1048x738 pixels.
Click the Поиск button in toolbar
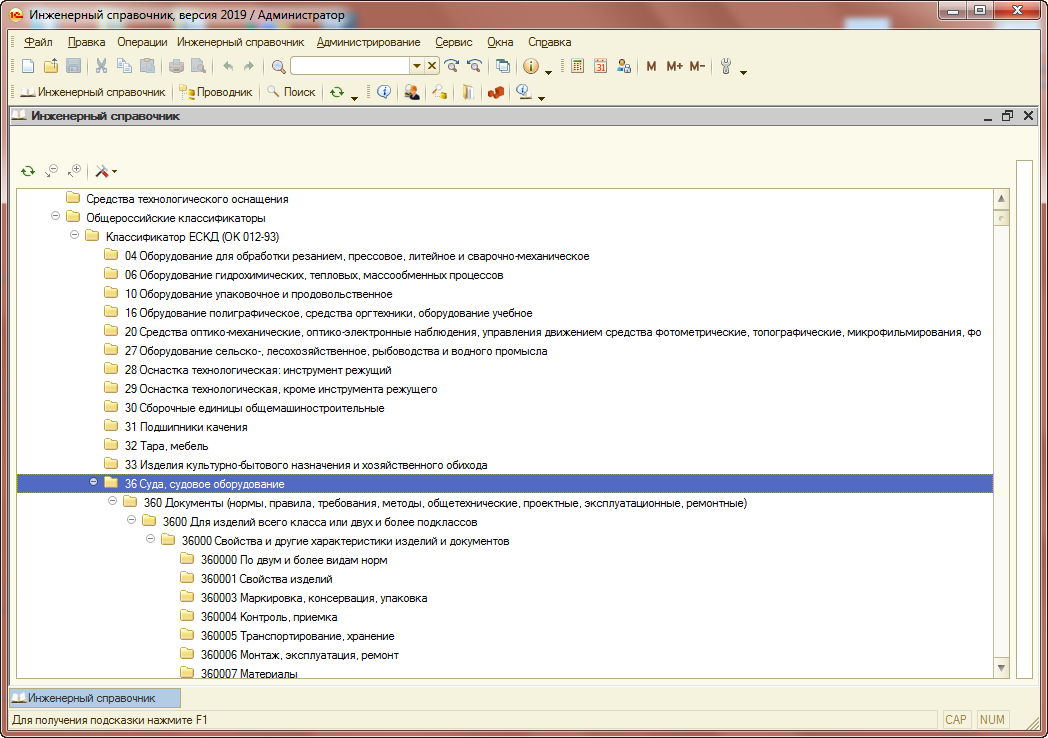[290, 92]
